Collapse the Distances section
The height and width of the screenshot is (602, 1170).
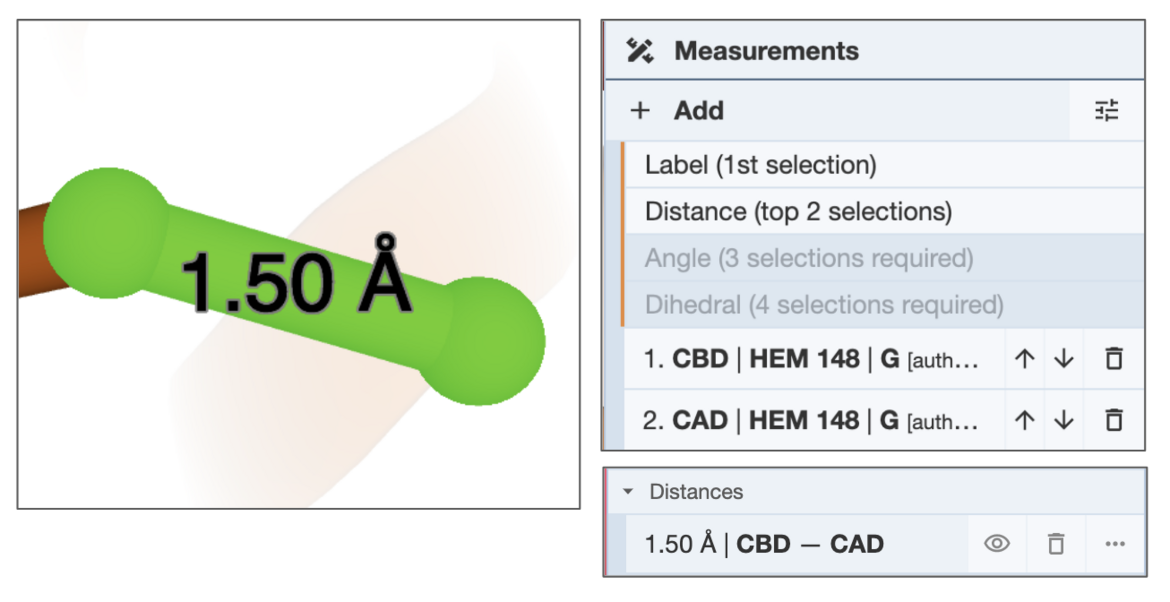pos(628,492)
